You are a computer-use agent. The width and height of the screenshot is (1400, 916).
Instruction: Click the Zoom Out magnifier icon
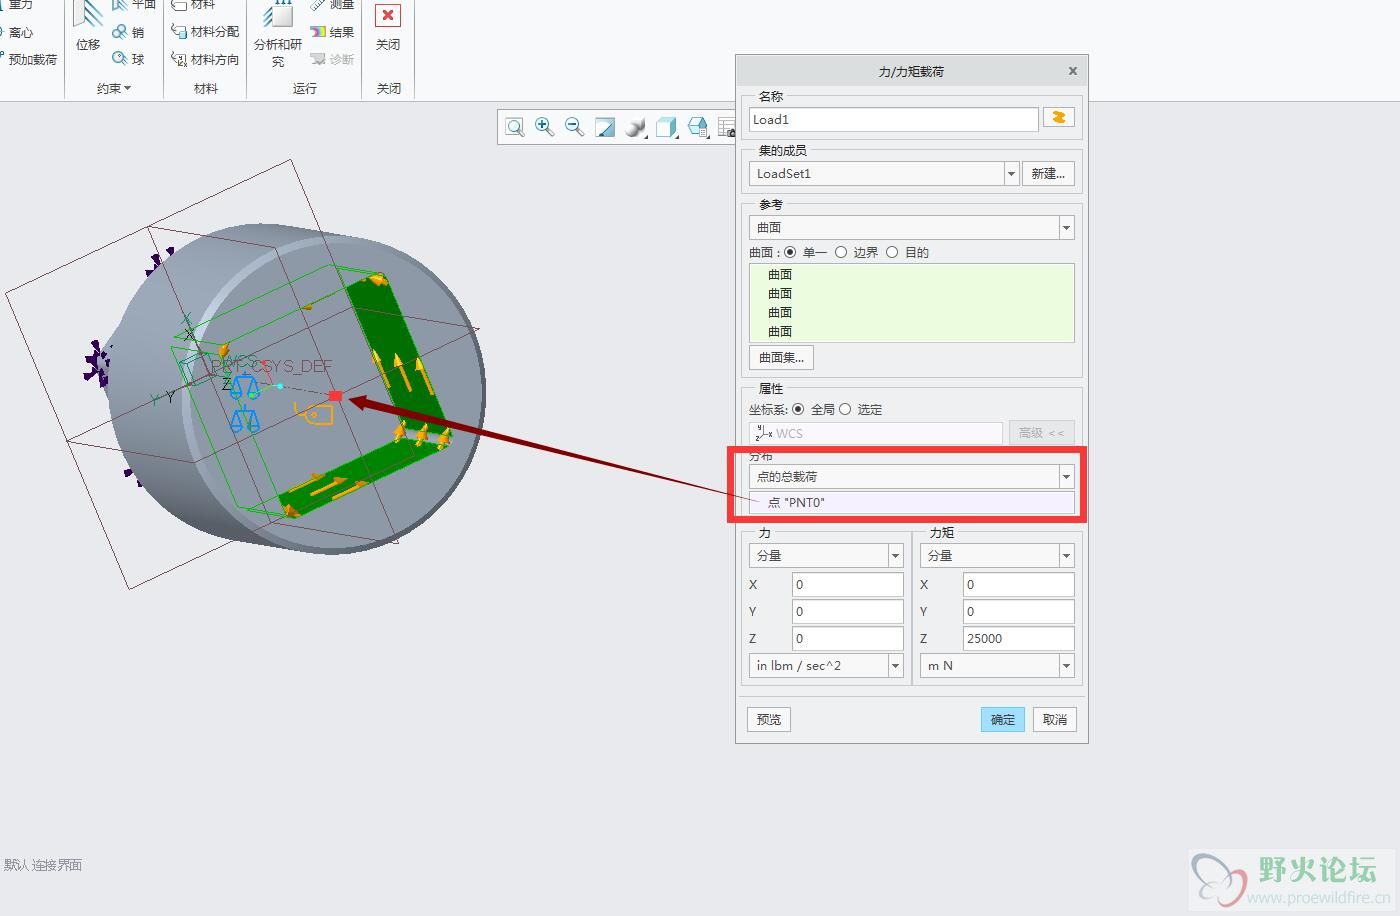574,127
